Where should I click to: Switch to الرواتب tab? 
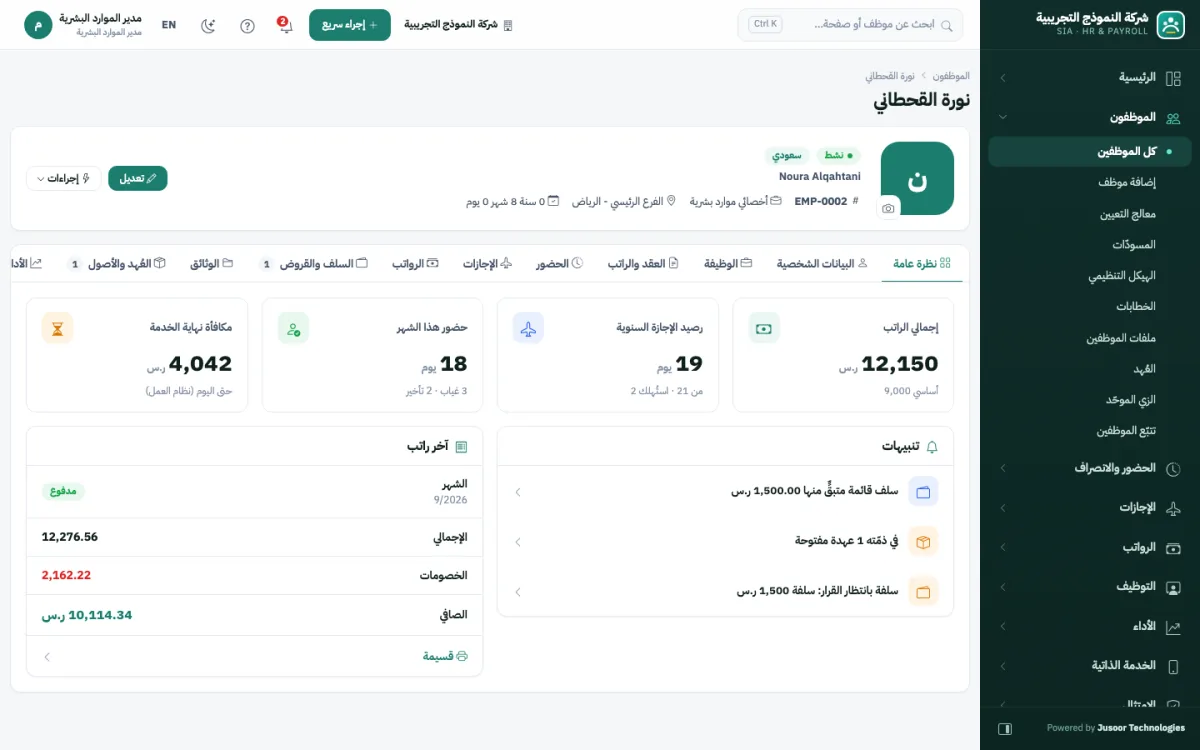click(x=415, y=264)
